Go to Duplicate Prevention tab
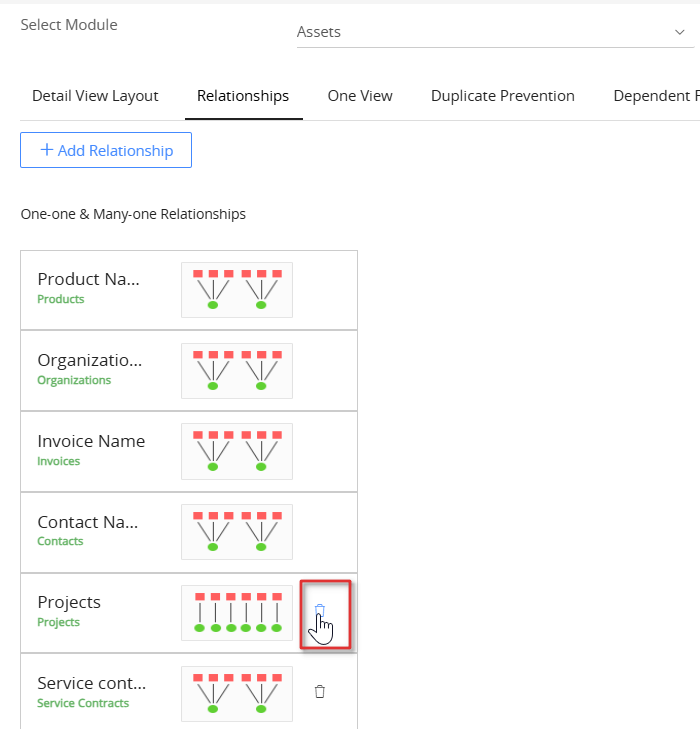This screenshot has height=729, width=700. point(502,96)
